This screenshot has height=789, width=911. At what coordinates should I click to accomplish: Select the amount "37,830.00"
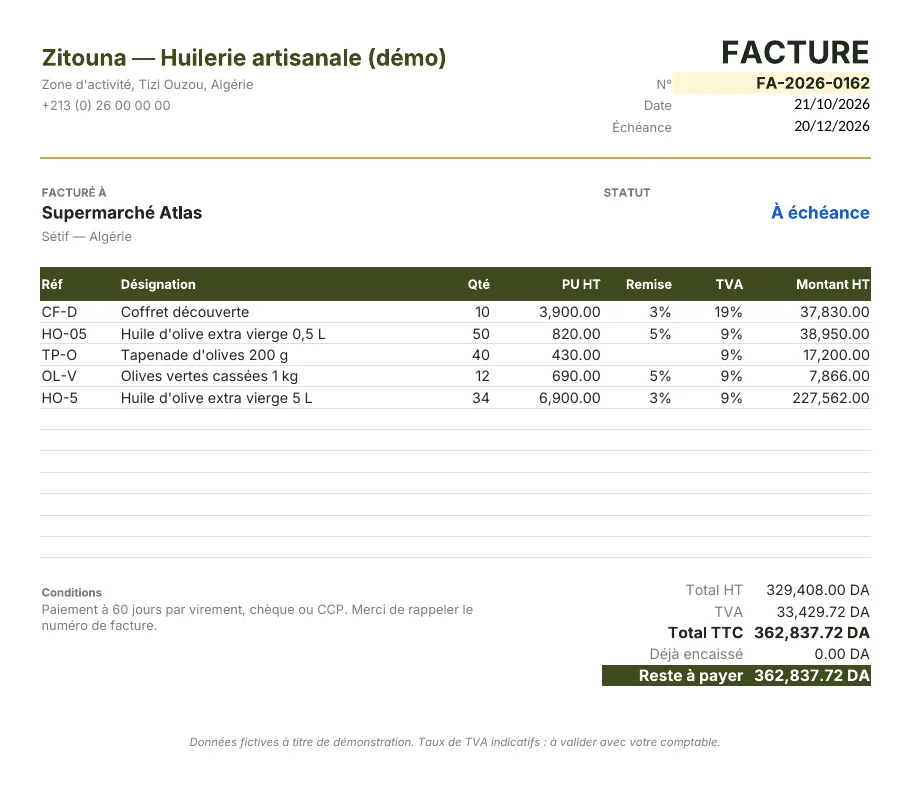pos(835,312)
